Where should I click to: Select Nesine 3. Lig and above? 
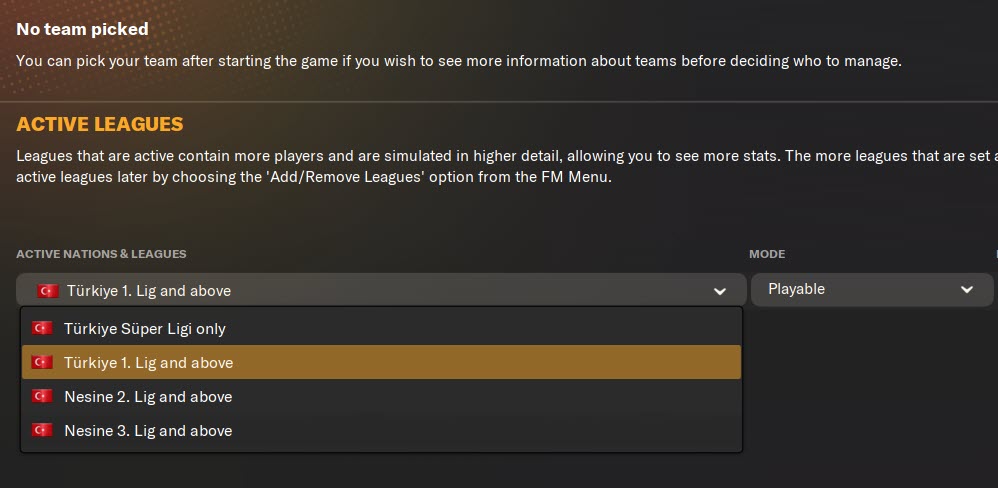tap(148, 430)
